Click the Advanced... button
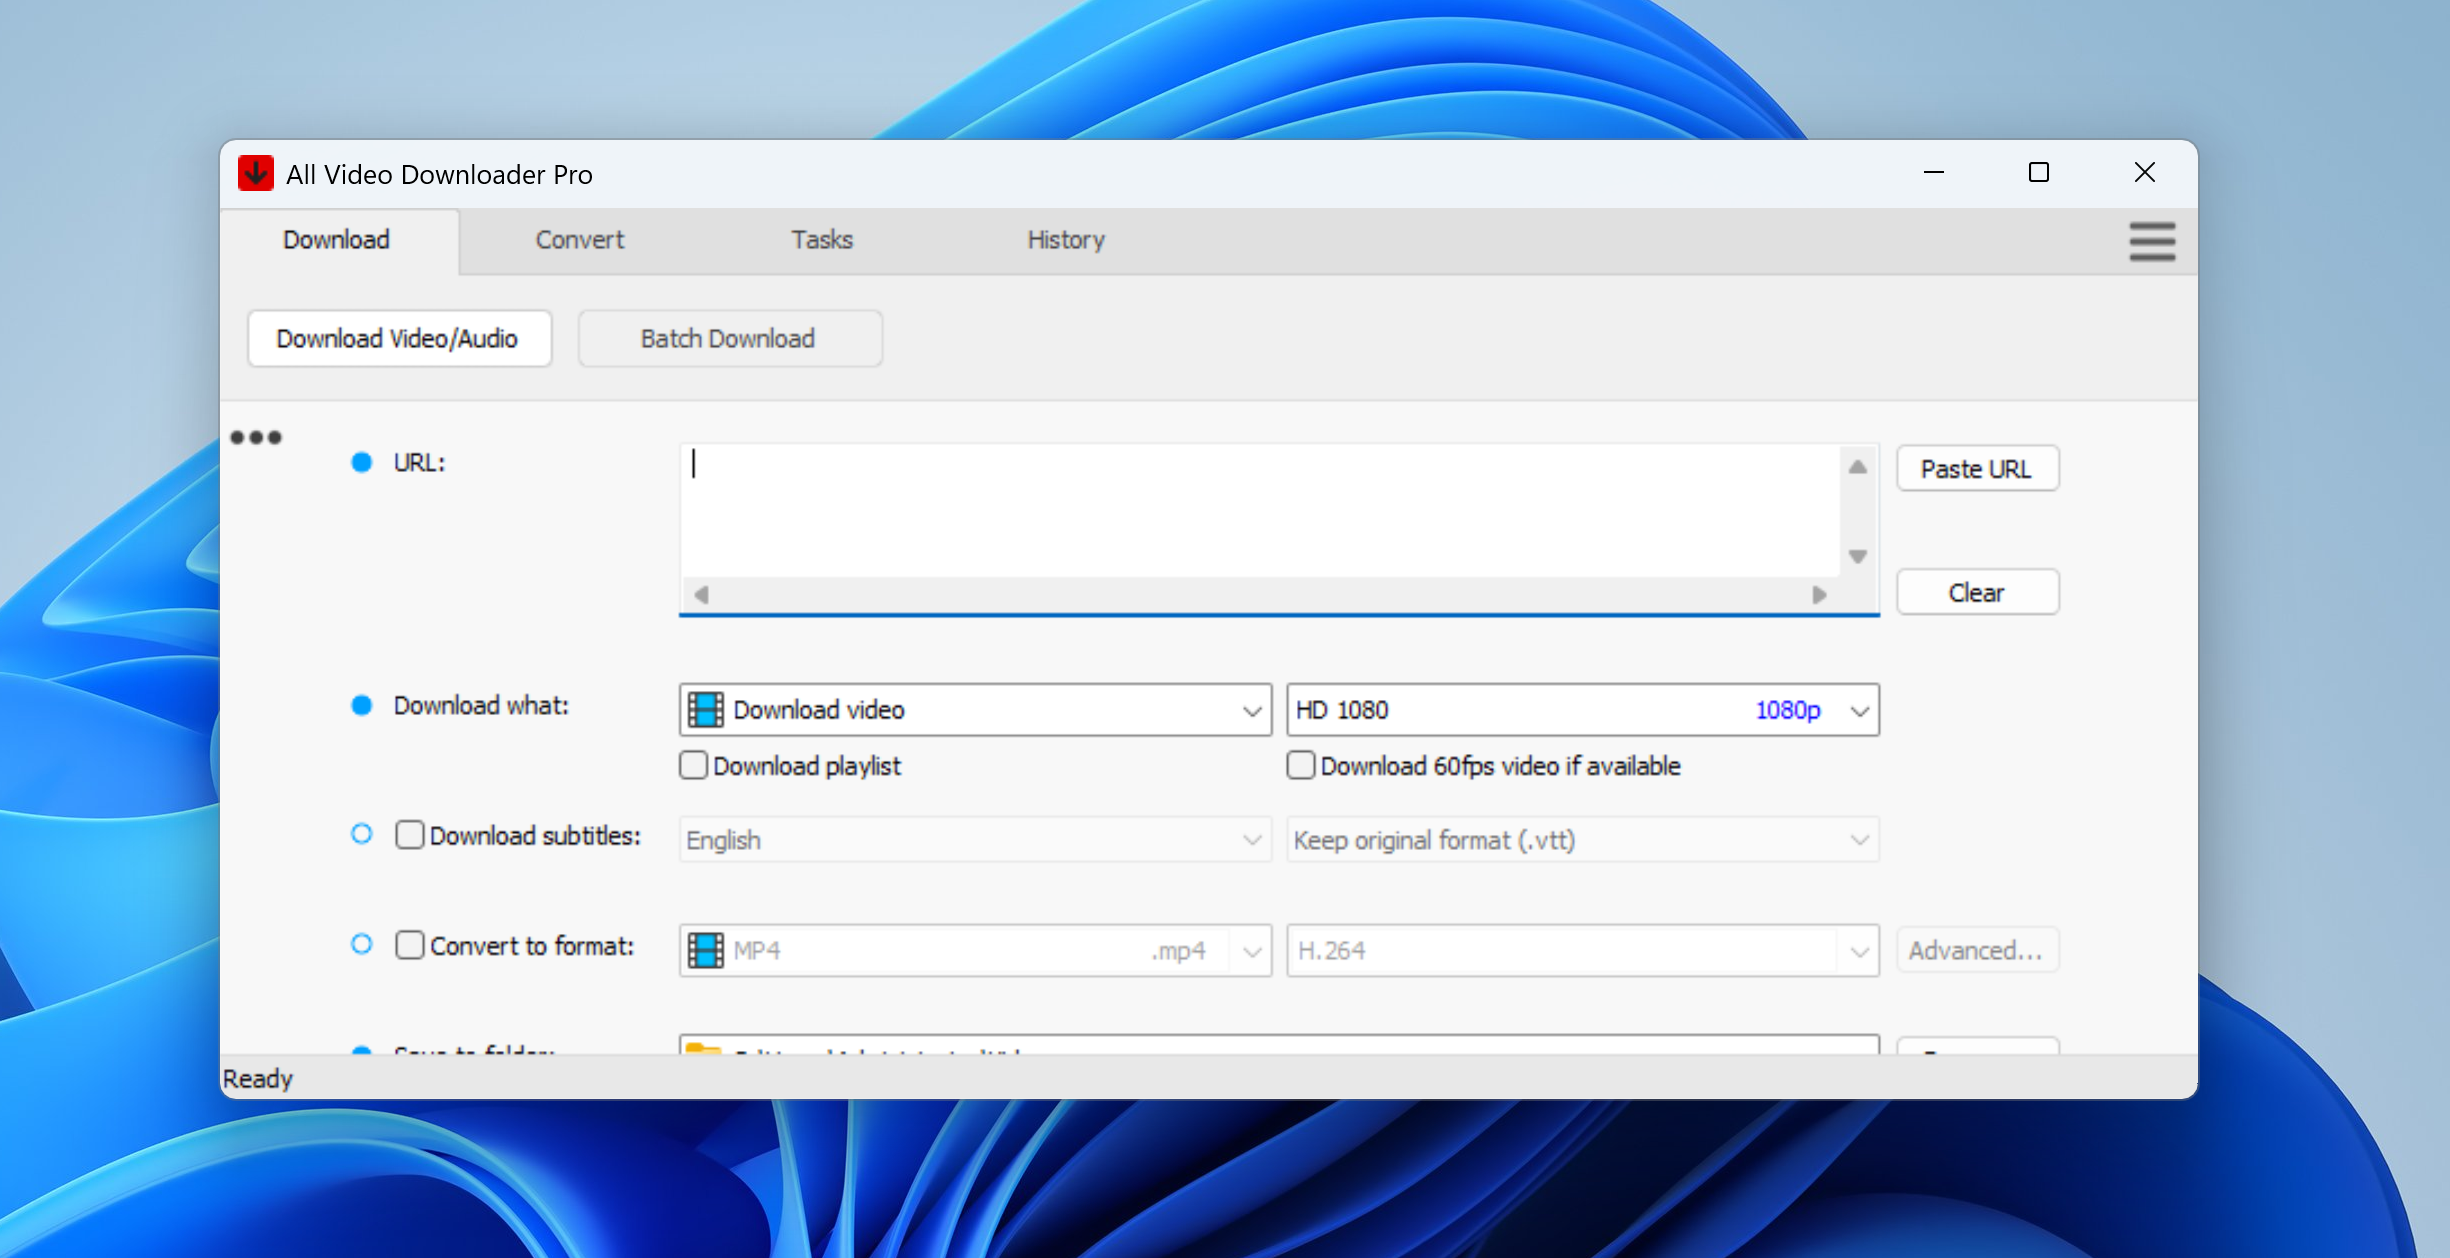The image size is (2450, 1258). [1977, 950]
